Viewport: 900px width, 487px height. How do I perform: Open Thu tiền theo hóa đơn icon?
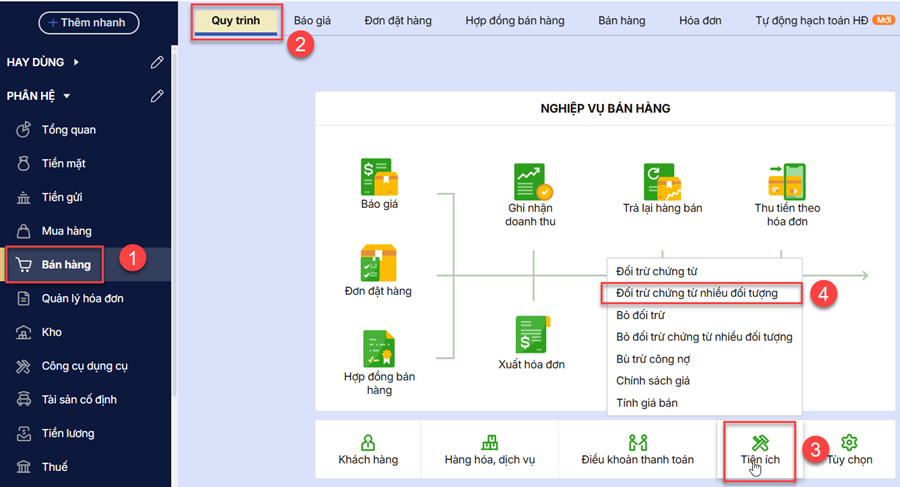[x=787, y=182]
